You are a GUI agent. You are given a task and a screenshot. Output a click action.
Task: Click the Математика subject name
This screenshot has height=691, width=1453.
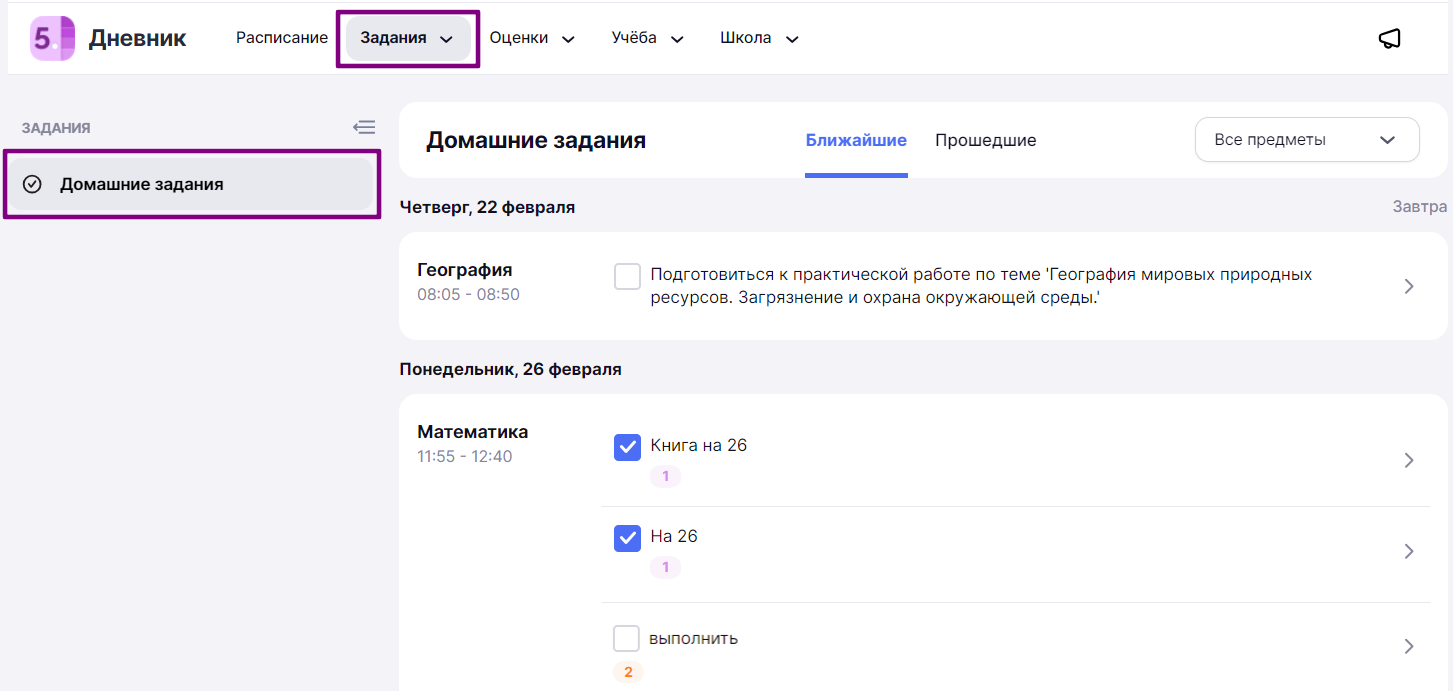[473, 432]
